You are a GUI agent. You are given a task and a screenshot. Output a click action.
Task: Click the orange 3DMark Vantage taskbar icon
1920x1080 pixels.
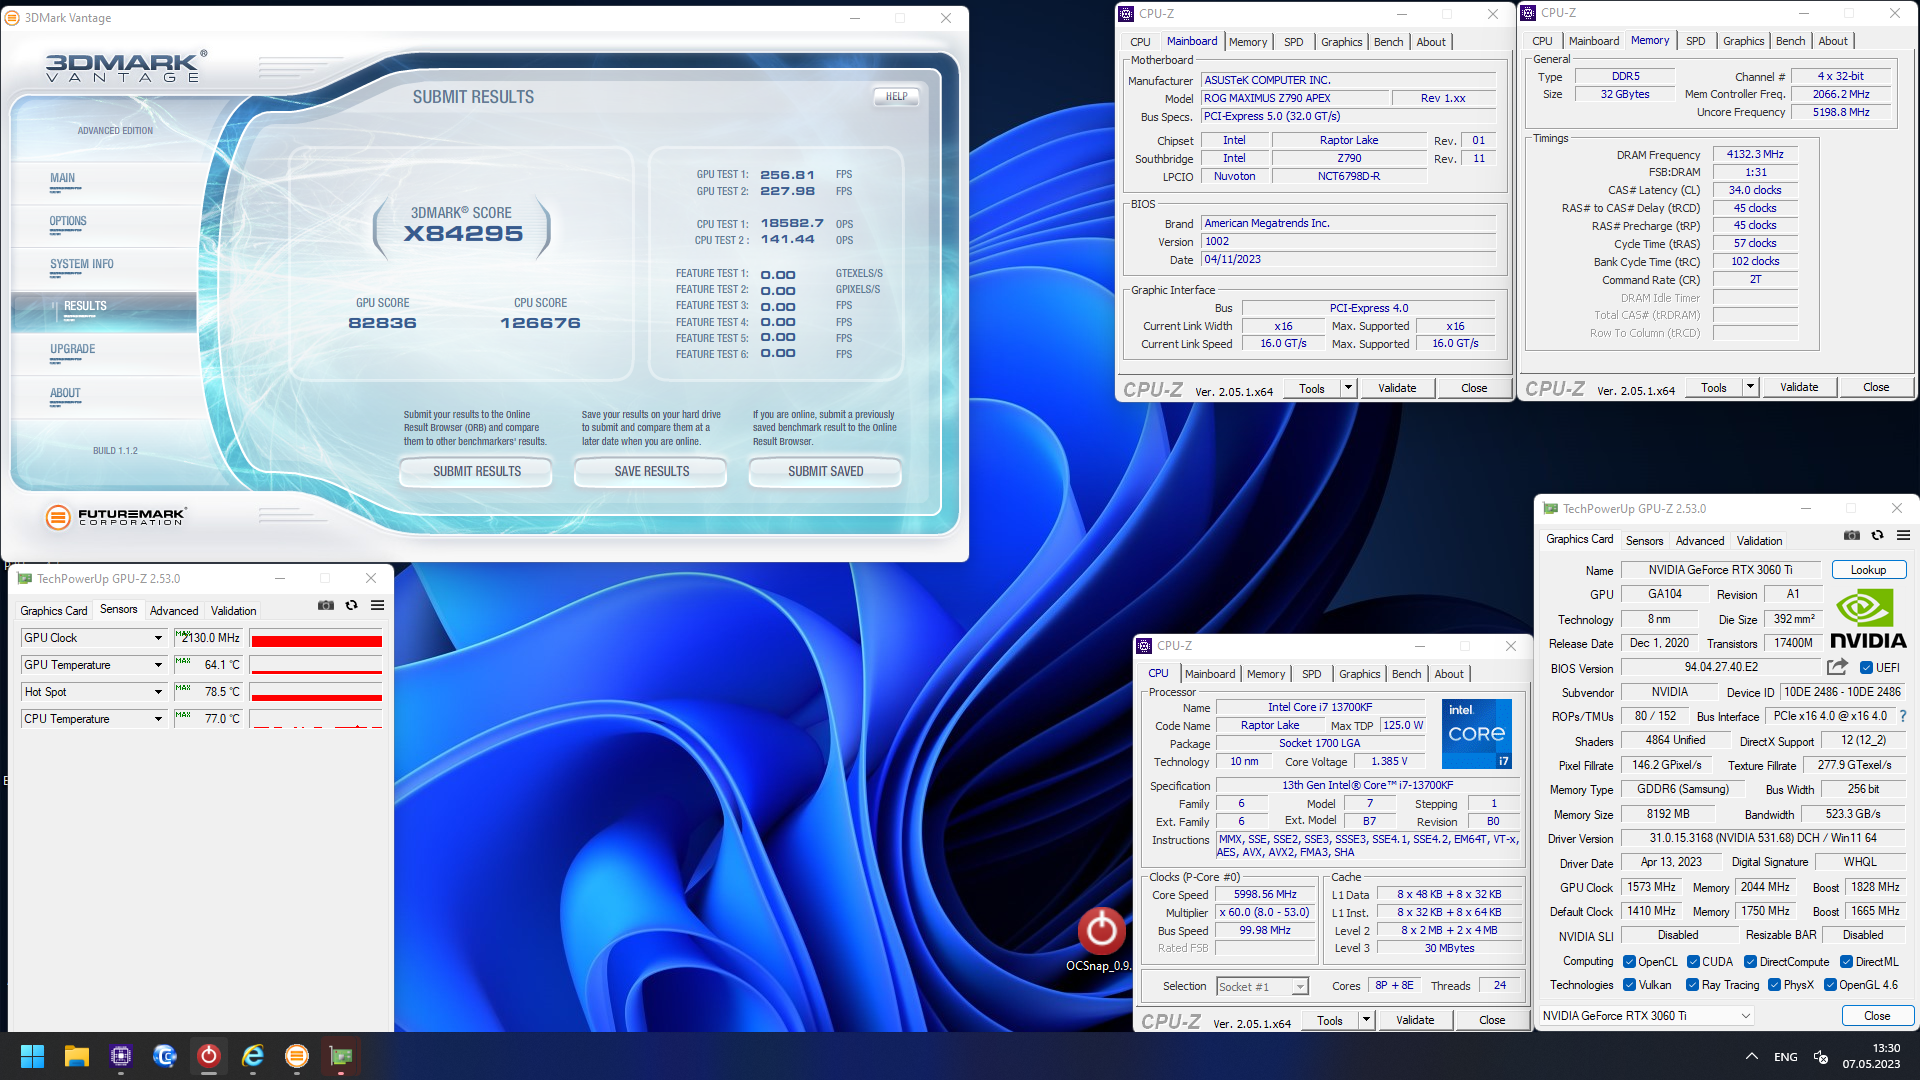(297, 1056)
